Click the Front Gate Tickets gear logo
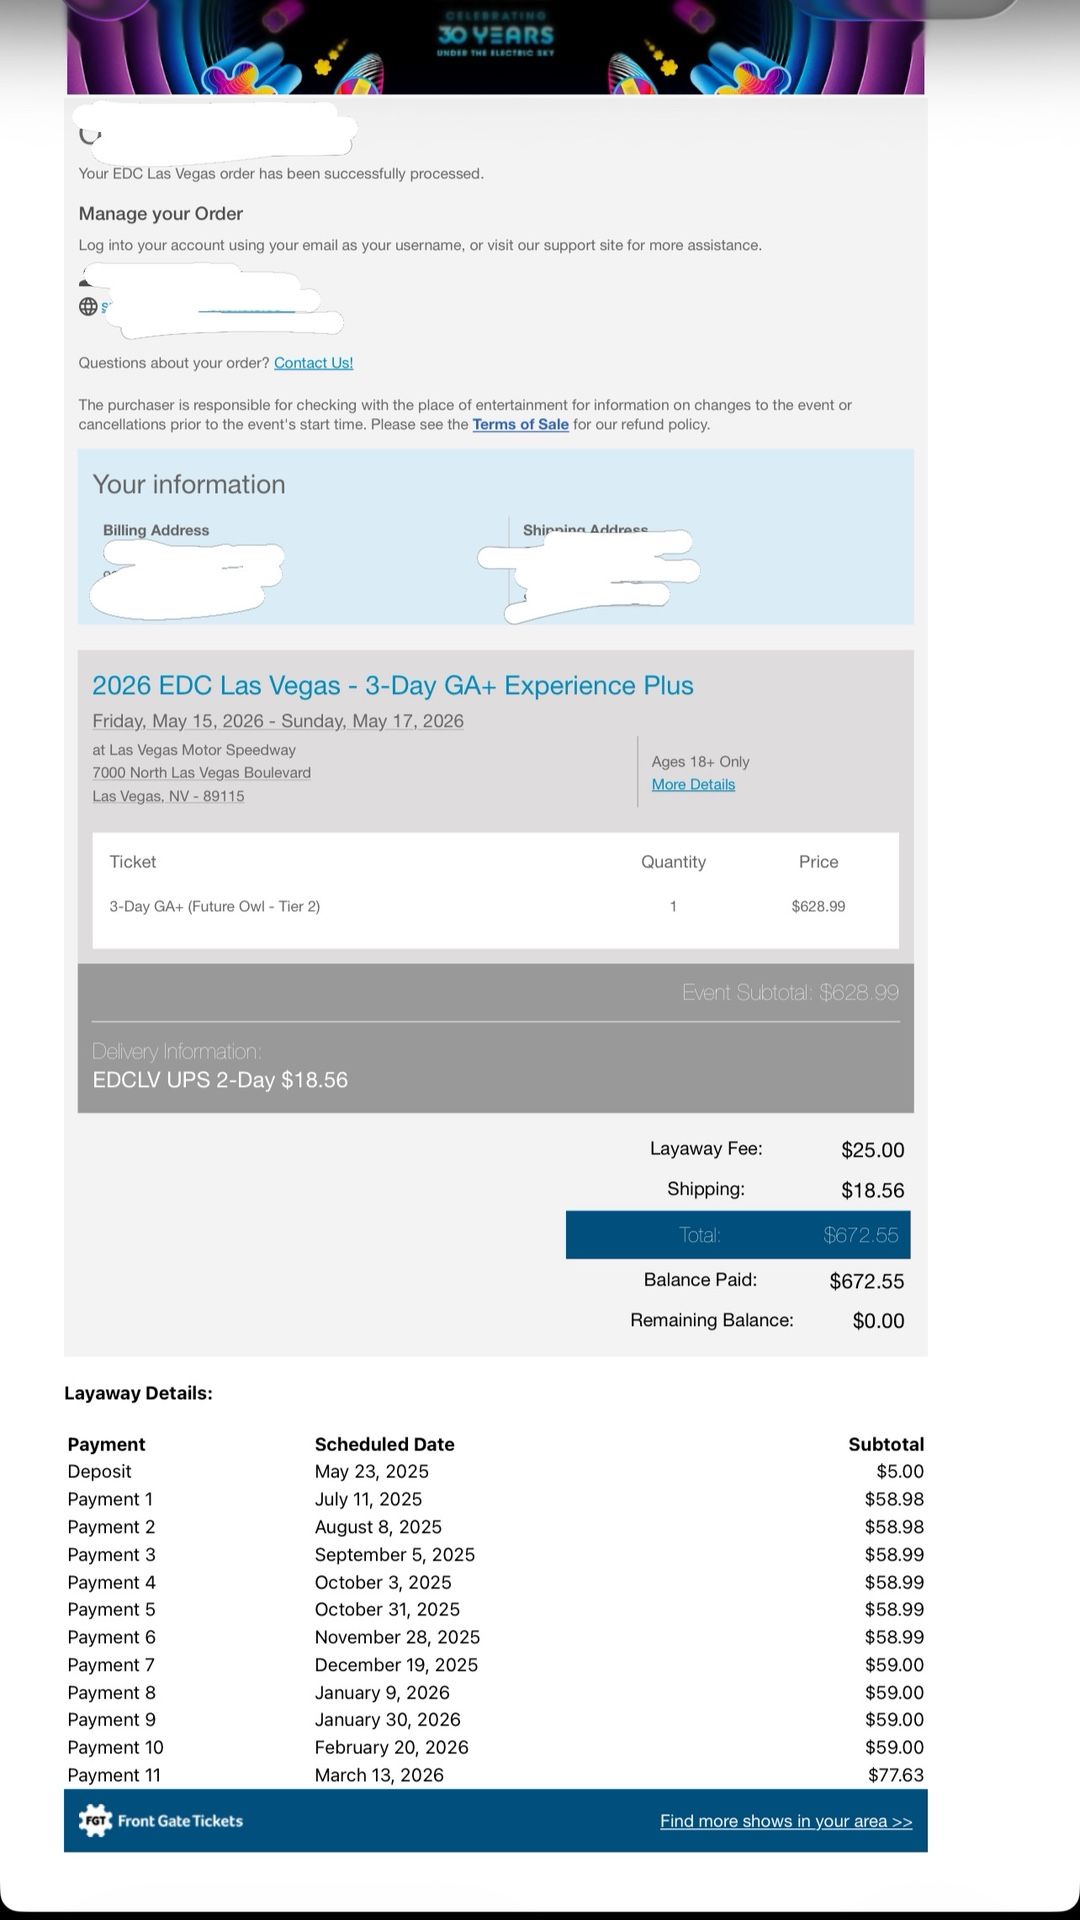The width and height of the screenshot is (1080, 1920). tap(95, 1820)
